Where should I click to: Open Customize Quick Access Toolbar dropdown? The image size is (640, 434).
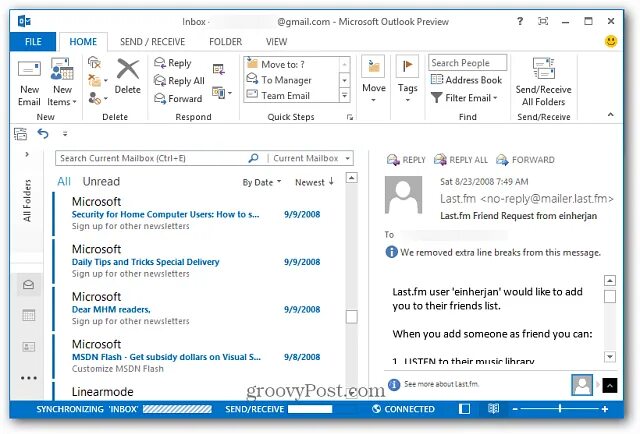point(65,134)
